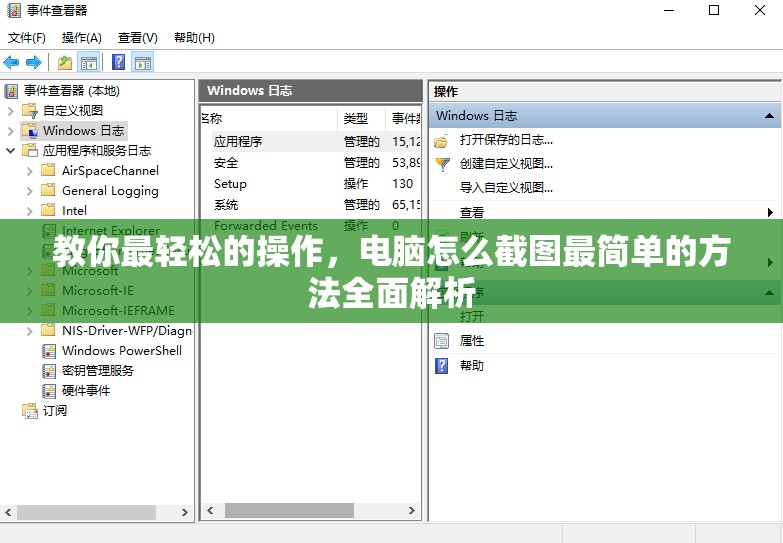This screenshot has width=783, height=543.
Task: Click the Up one level folder icon
Action: [x=65, y=62]
